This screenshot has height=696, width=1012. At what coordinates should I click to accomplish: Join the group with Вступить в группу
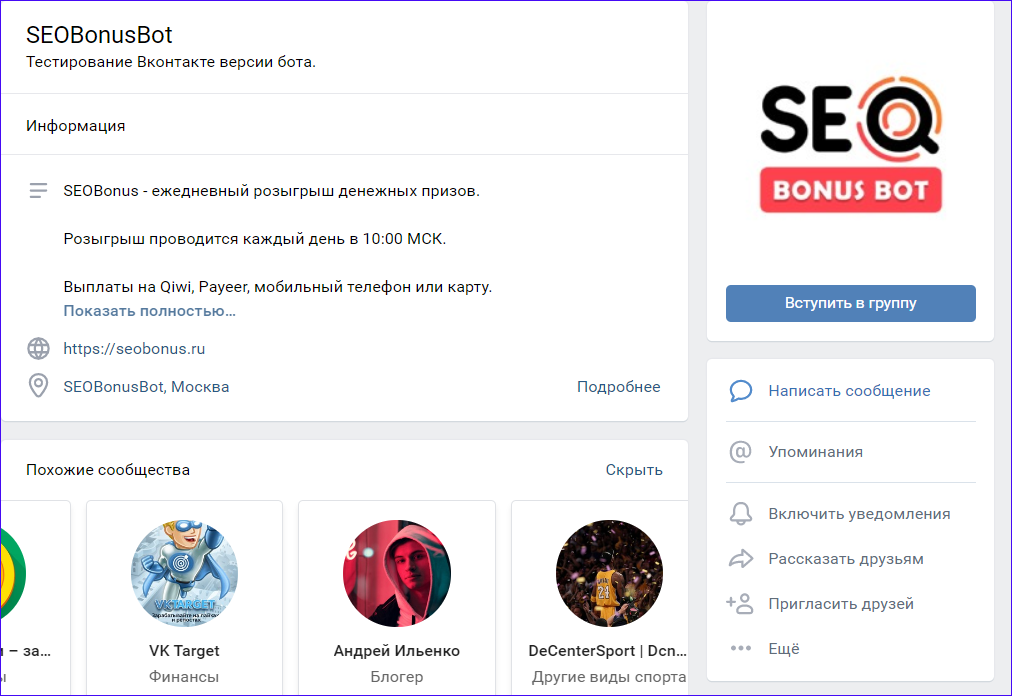[x=851, y=303]
